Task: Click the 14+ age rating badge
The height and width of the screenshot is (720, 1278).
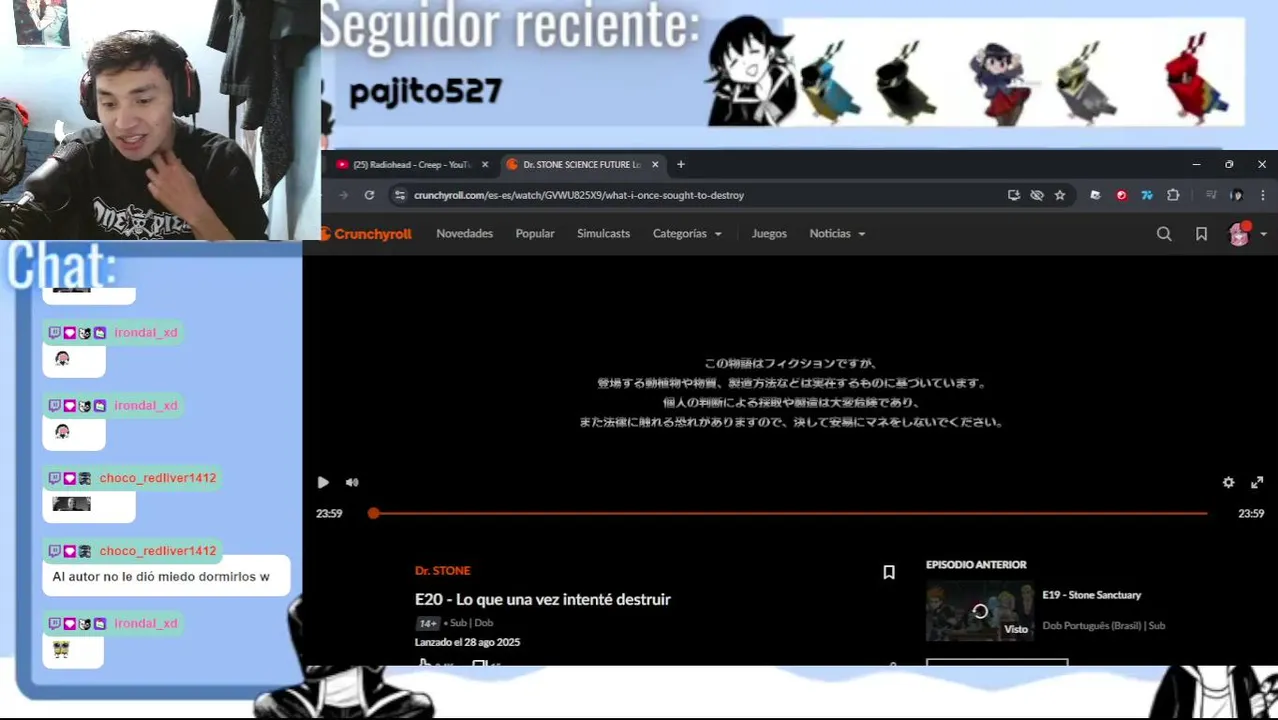Action: pyautogui.click(x=428, y=623)
